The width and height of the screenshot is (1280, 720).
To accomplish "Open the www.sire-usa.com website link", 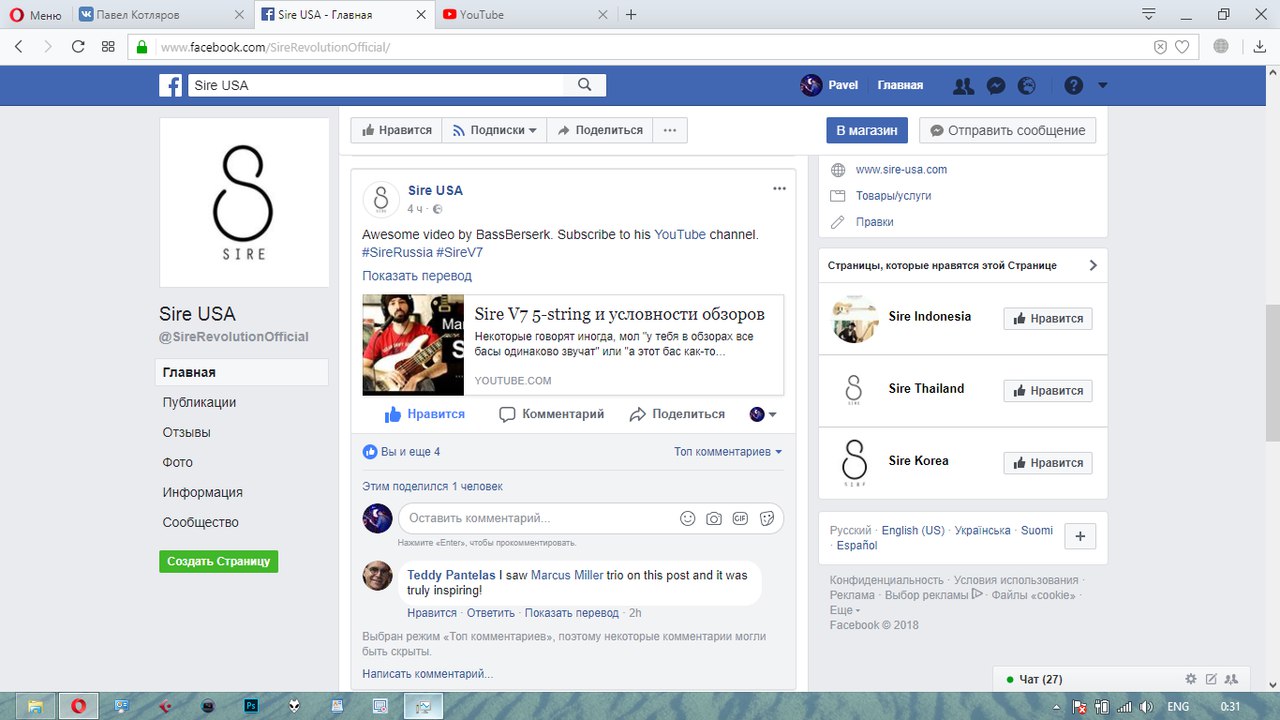I will (x=901, y=170).
